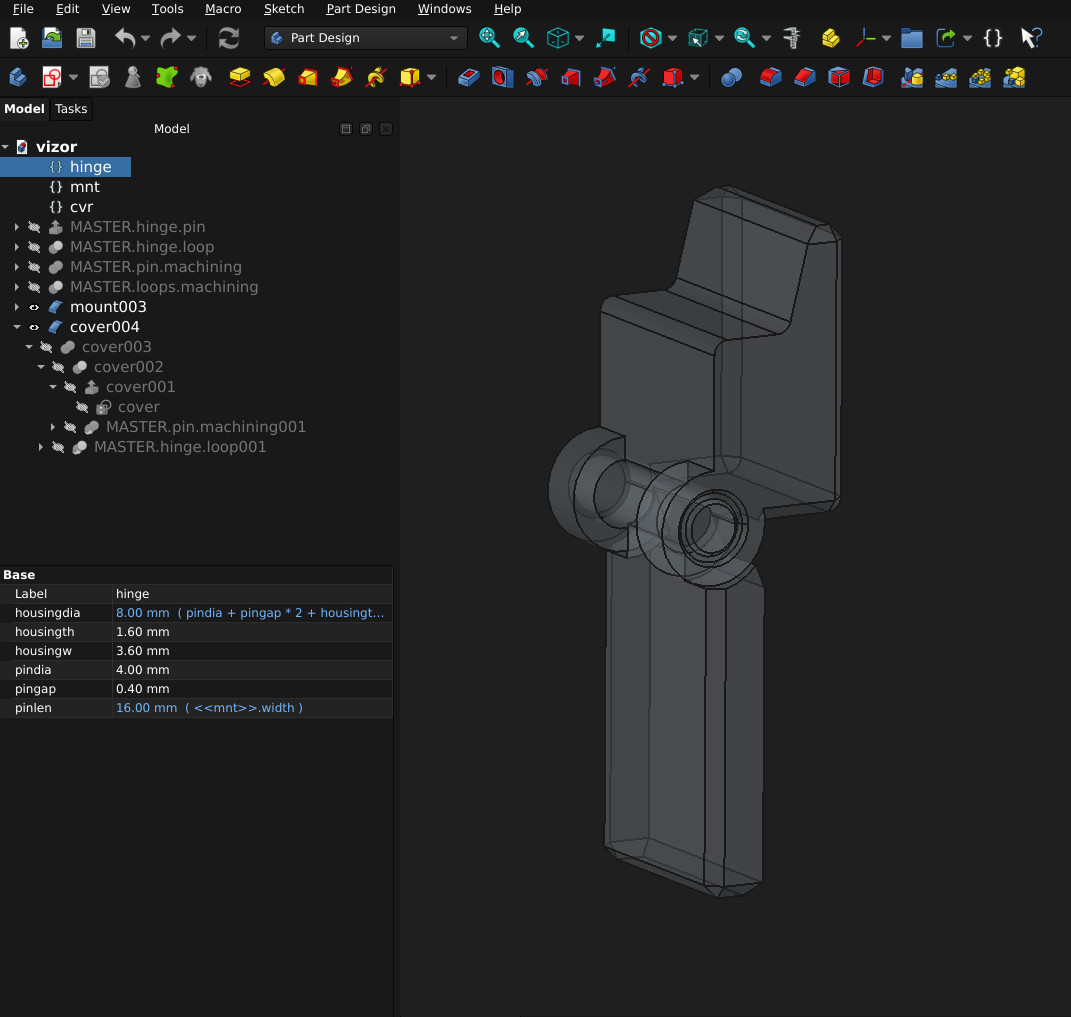Expand the MASTER.hinge.pin node
This screenshot has height=1017, width=1071.
click(x=17, y=227)
